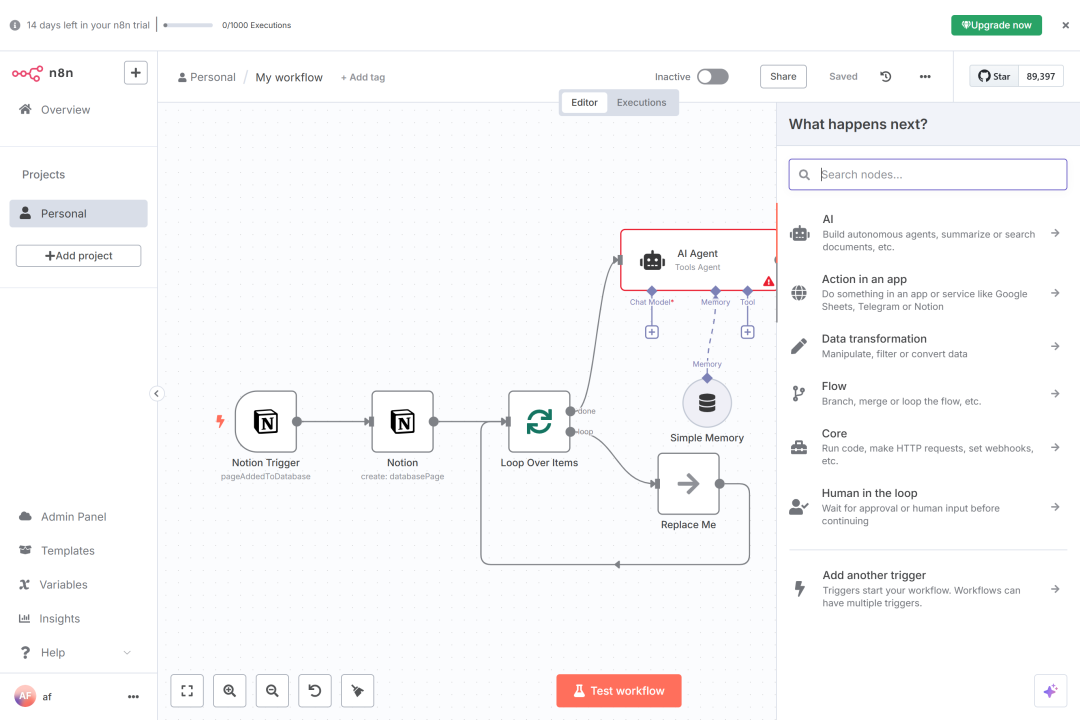This screenshot has height=720, width=1080.
Task: Open user options three-dot menu
Action: 134,697
